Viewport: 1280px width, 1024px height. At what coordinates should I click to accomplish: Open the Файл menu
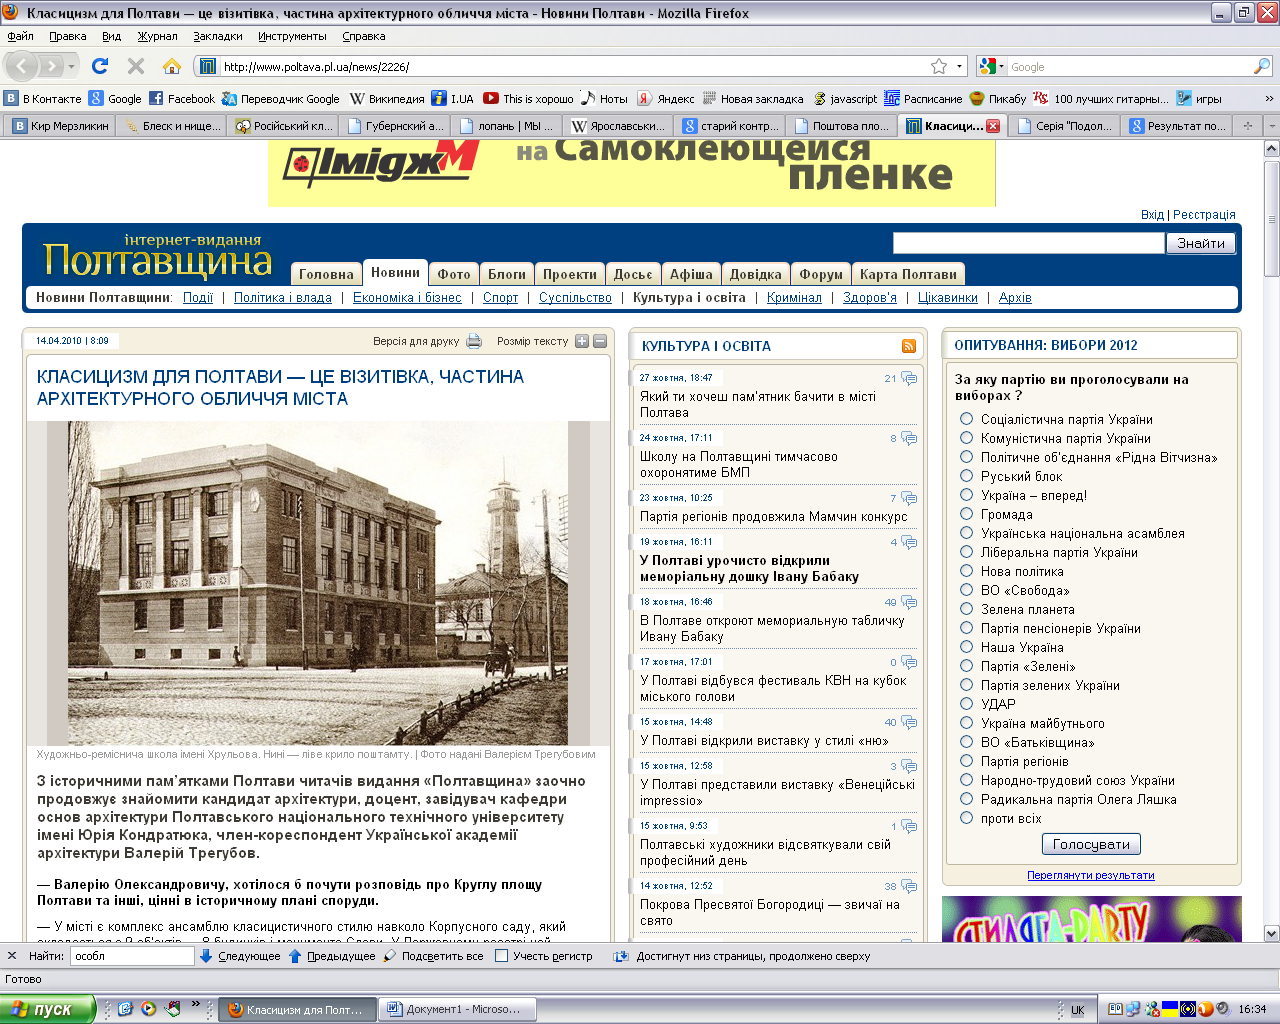(20, 36)
